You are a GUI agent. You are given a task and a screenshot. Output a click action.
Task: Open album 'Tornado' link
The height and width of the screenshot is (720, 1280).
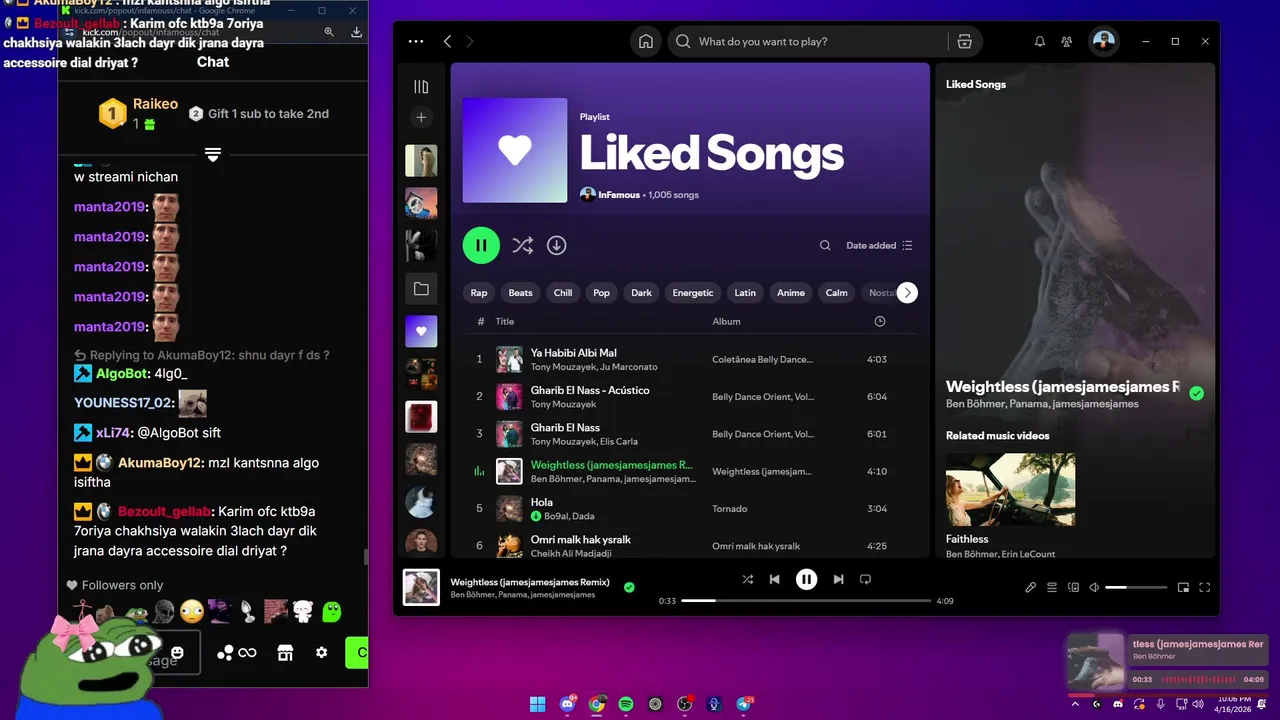pos(730,509)
